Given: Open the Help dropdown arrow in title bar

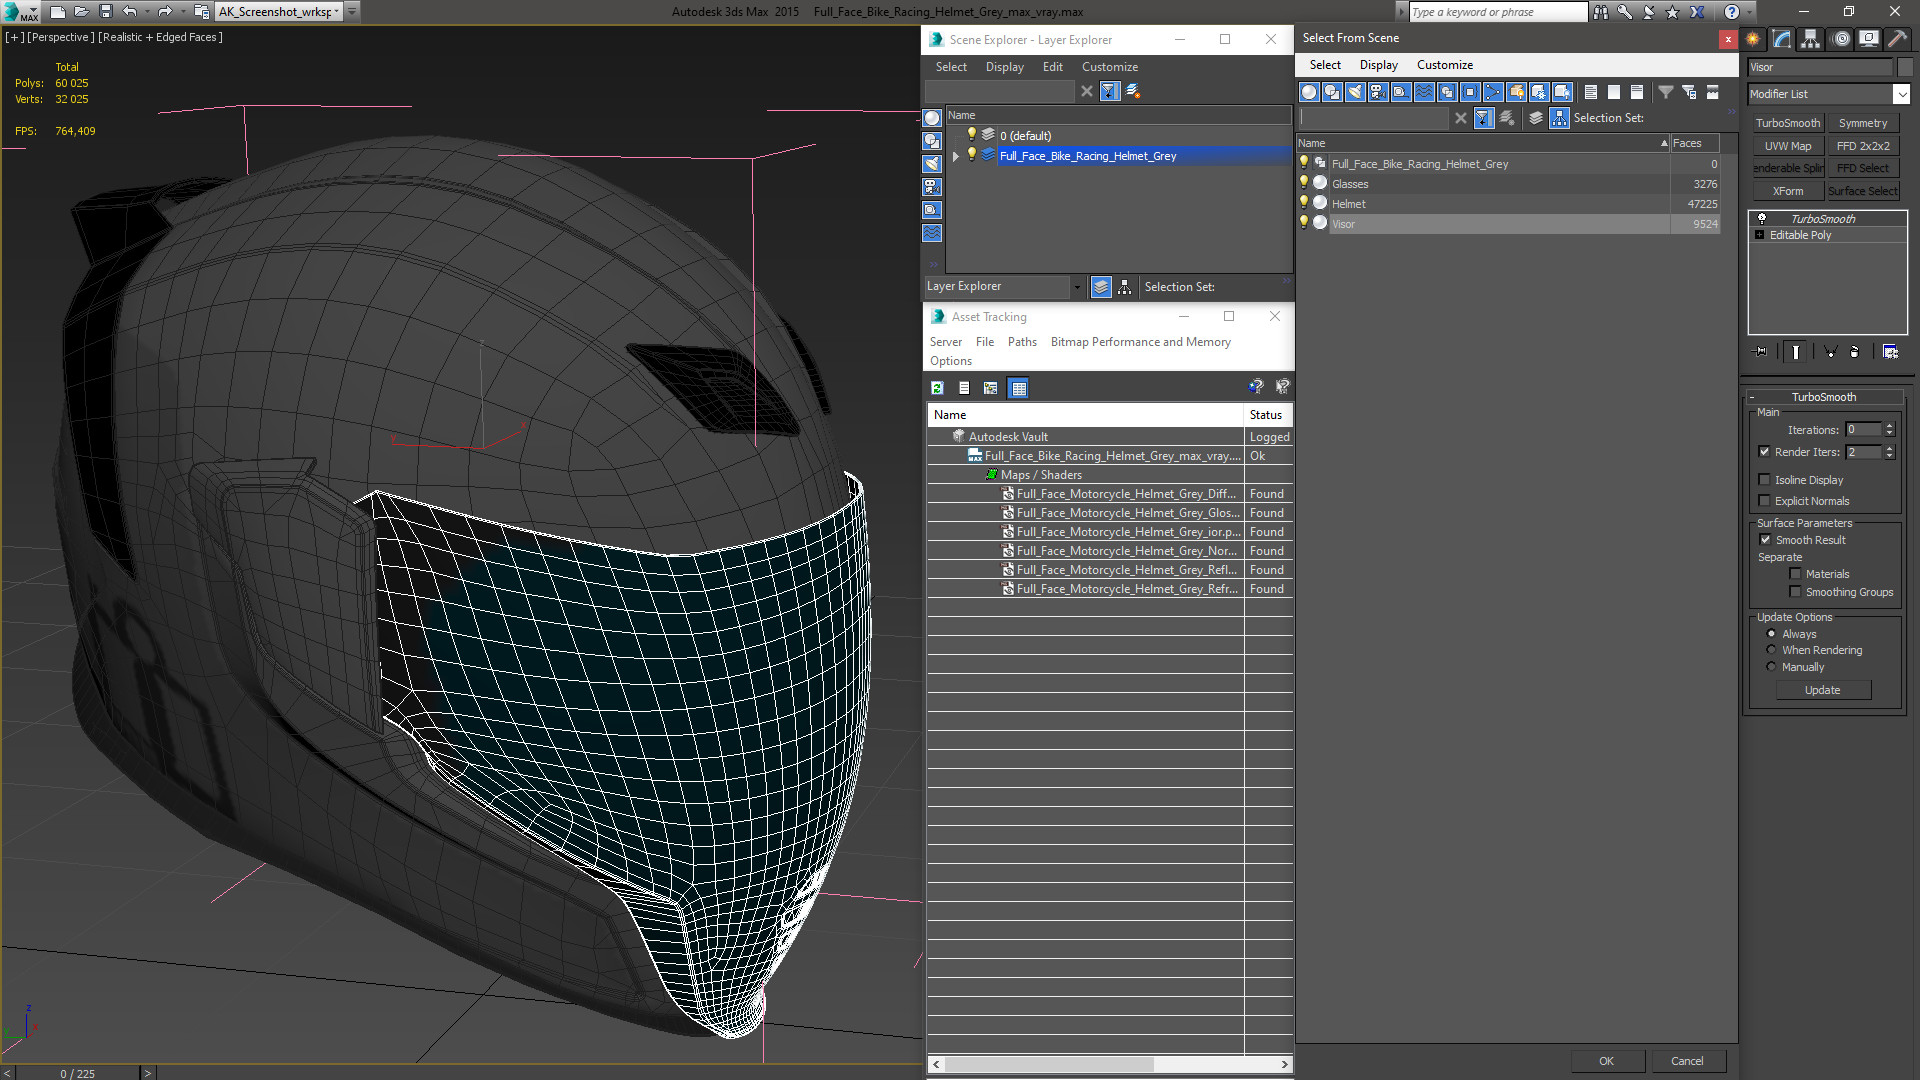Looking at the screenshot, I should pyautogui.click(x=1749, y=12).
